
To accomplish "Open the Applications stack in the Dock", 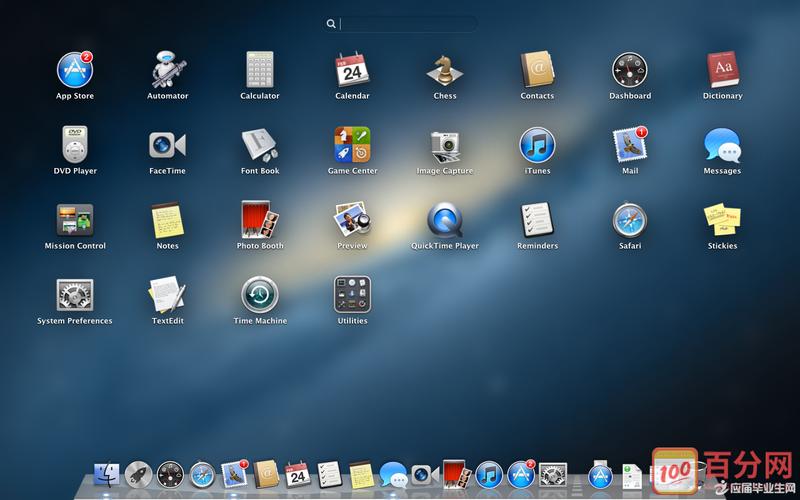I will [601, 474].
